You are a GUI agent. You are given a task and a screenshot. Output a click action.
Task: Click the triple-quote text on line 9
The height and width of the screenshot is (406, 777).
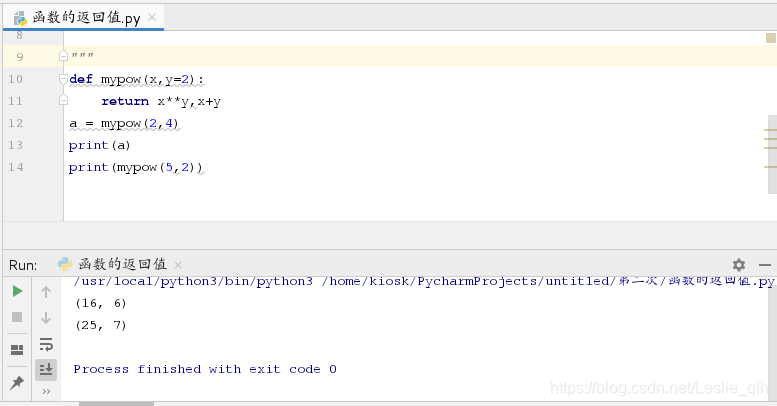82,56
